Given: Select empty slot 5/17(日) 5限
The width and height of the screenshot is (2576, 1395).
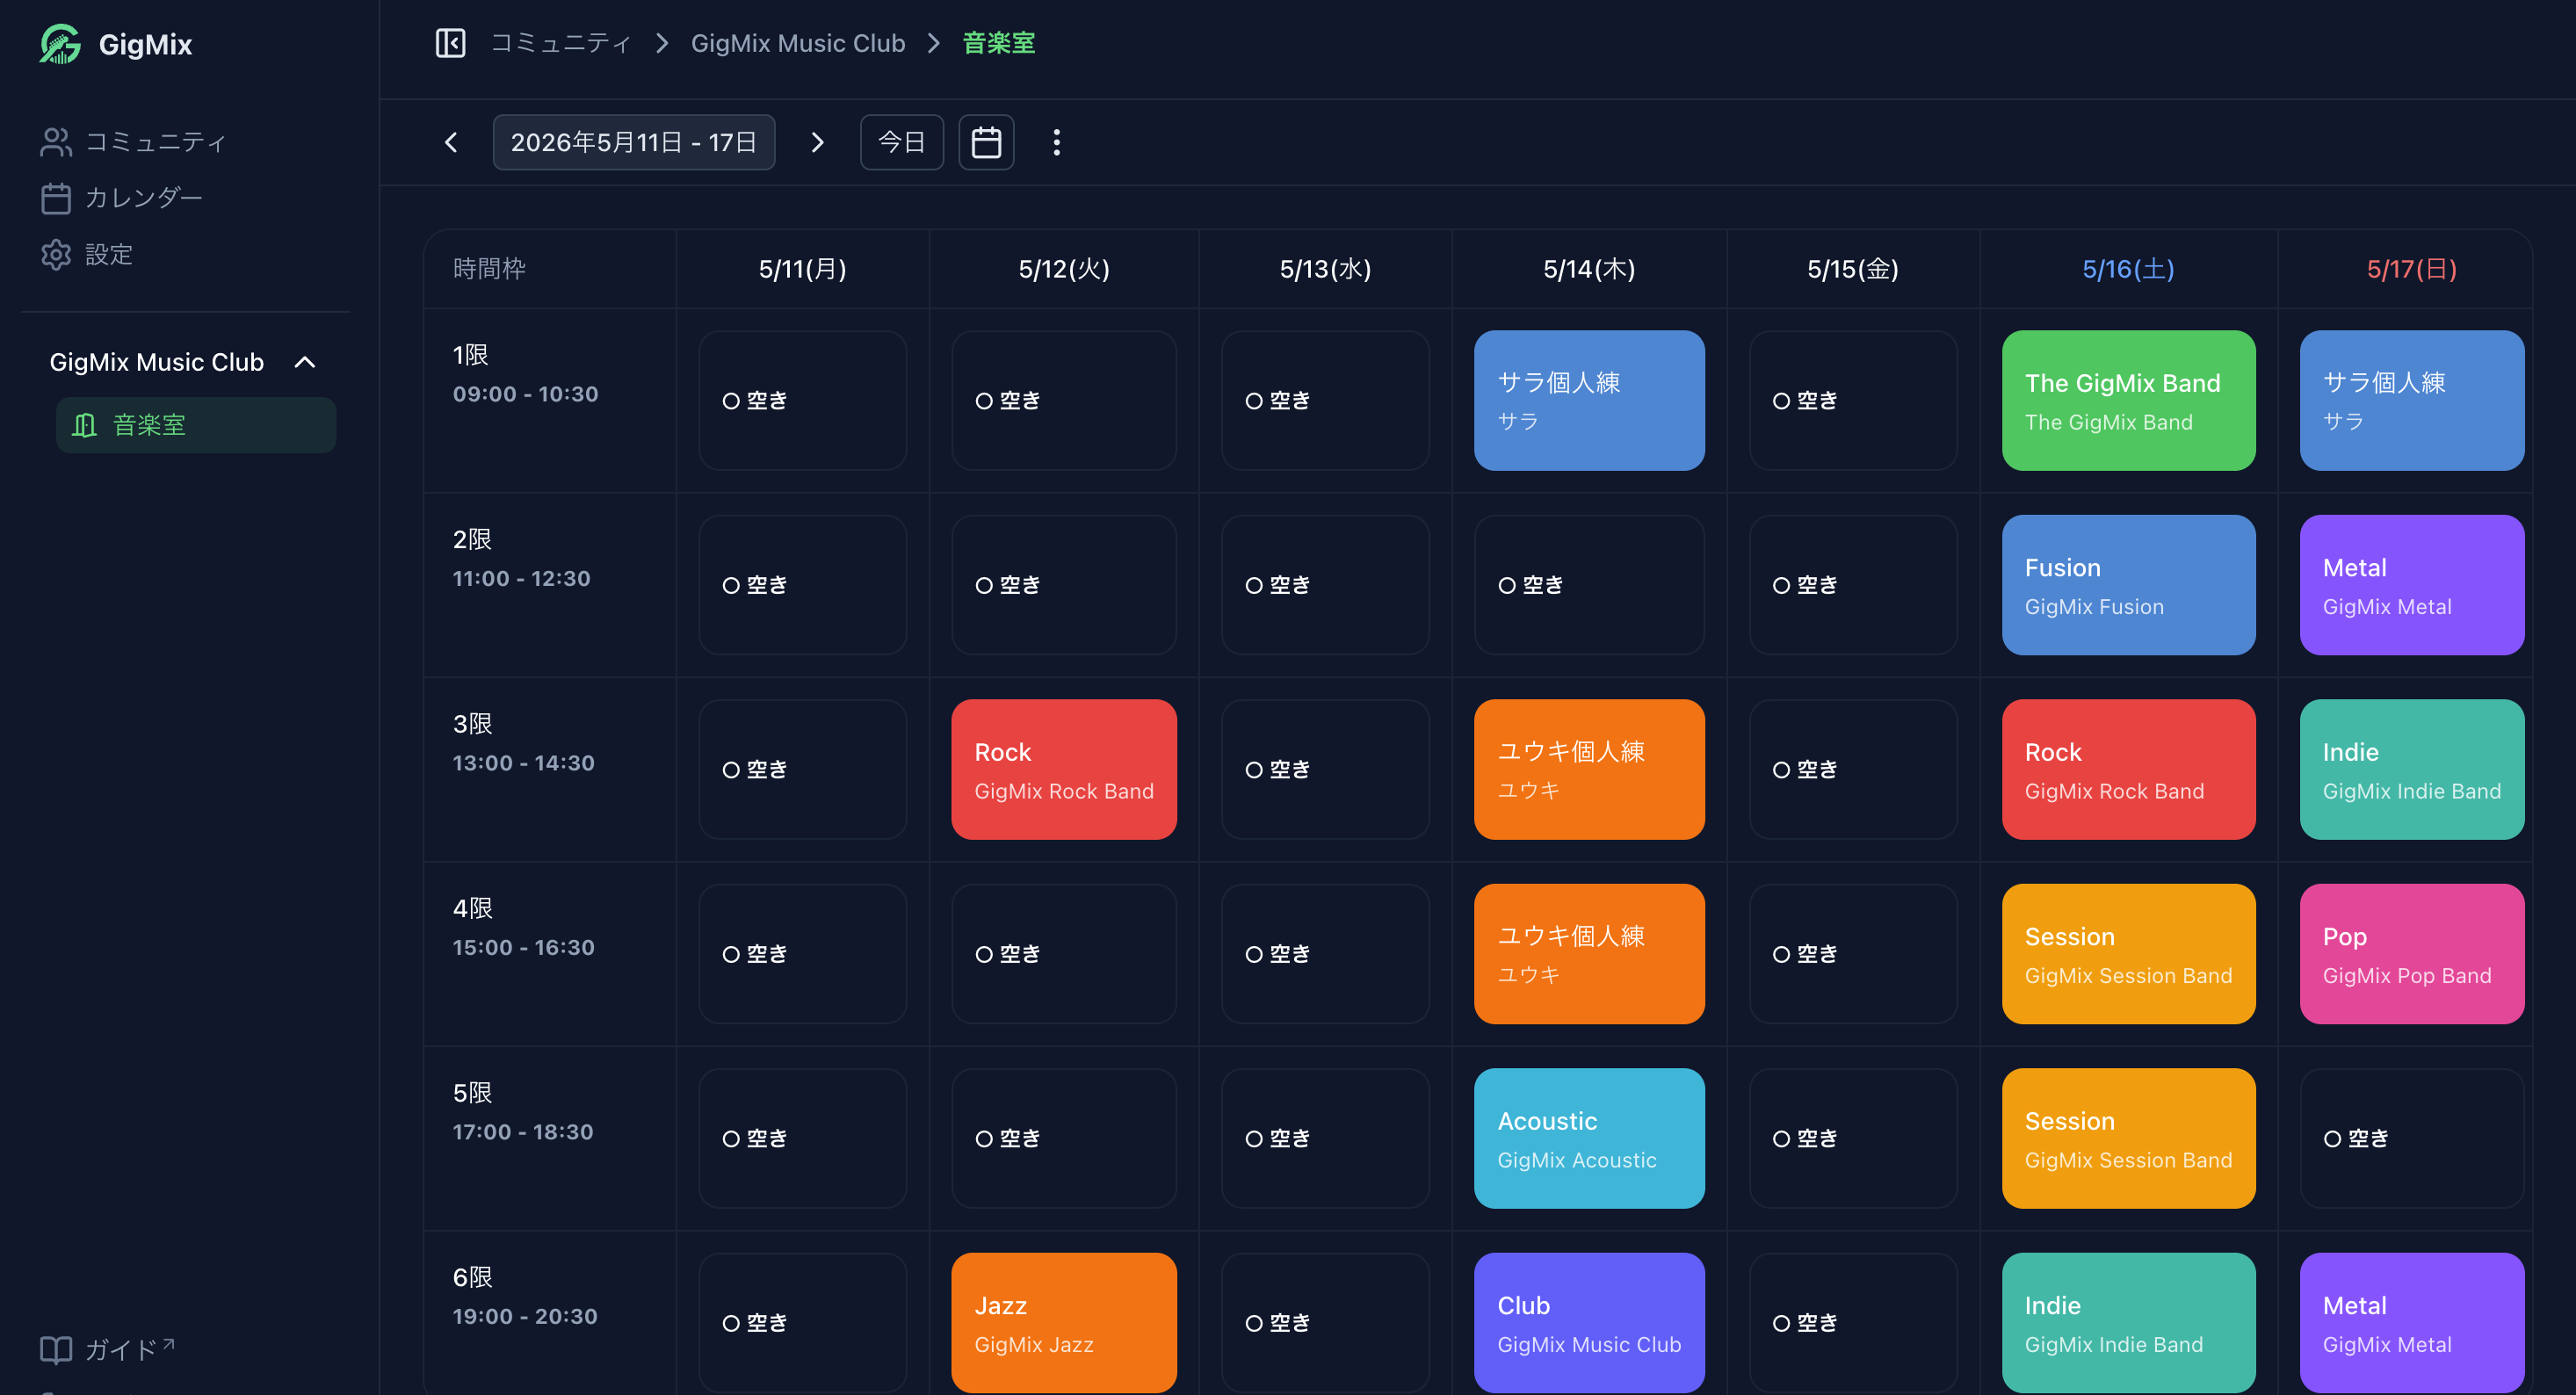Looking at the screenshot, I should tap(2411, 1138).
